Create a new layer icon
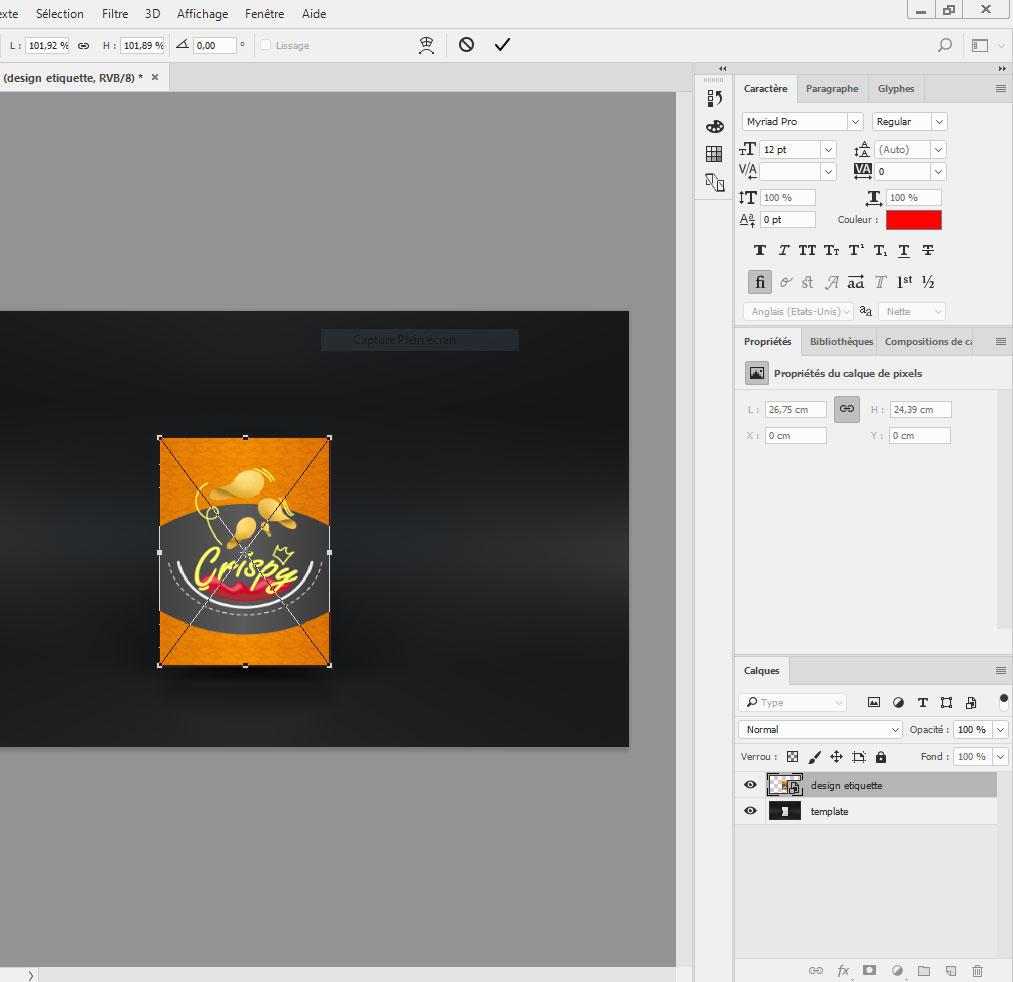 tap(951, 970)
